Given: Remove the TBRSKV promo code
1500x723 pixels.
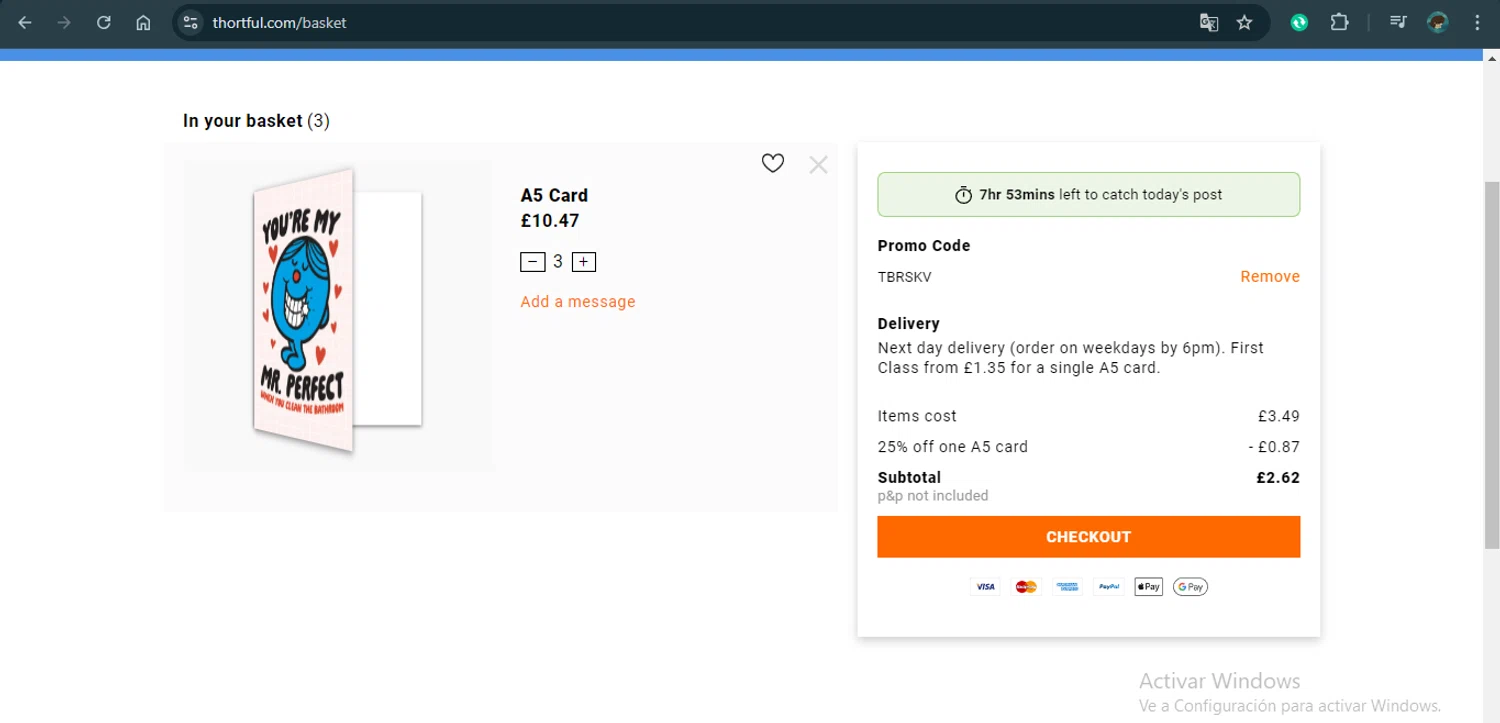Looking at the screenshot, I should [1270, 277].
